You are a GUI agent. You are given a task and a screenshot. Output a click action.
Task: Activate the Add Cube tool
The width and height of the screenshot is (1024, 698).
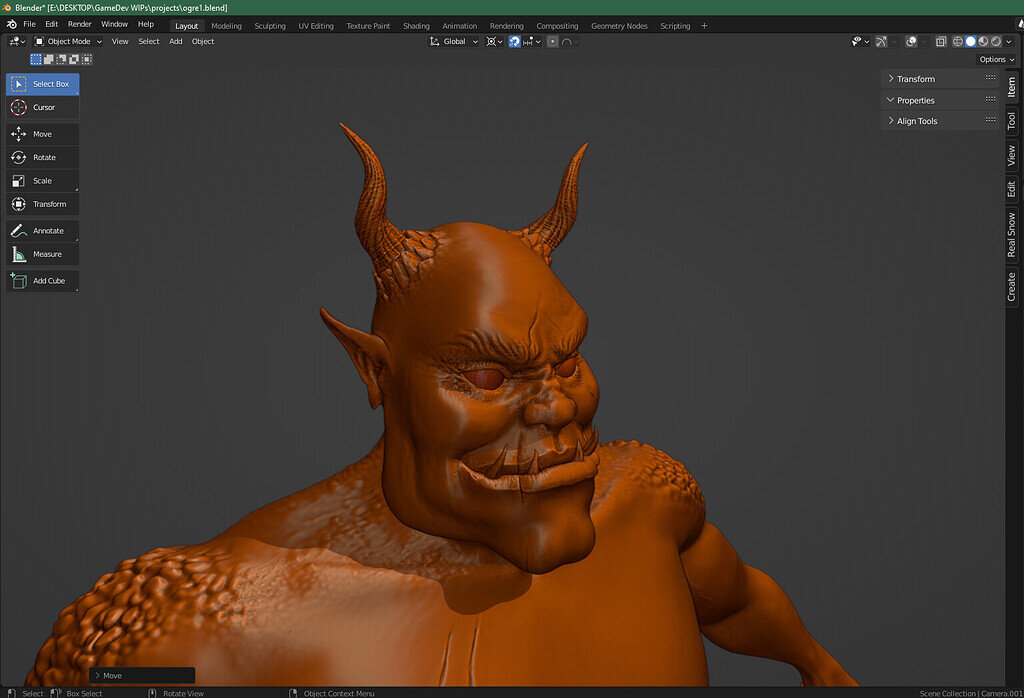[42, 280]
